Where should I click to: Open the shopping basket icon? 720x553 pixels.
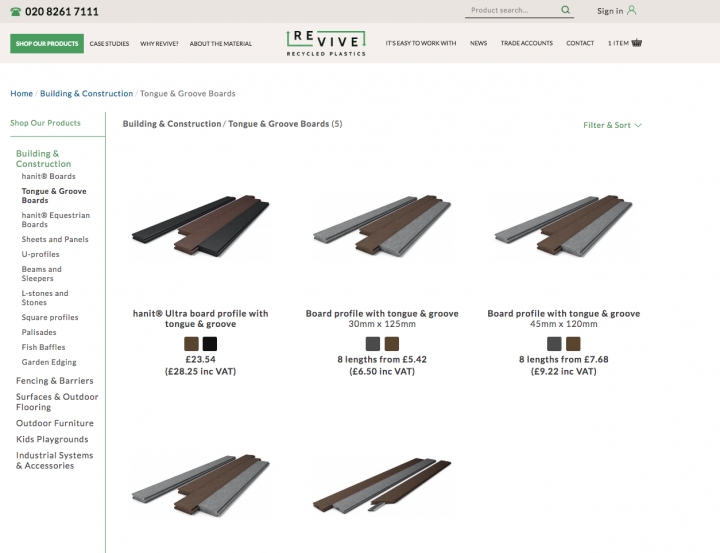[x=637, y=43]
